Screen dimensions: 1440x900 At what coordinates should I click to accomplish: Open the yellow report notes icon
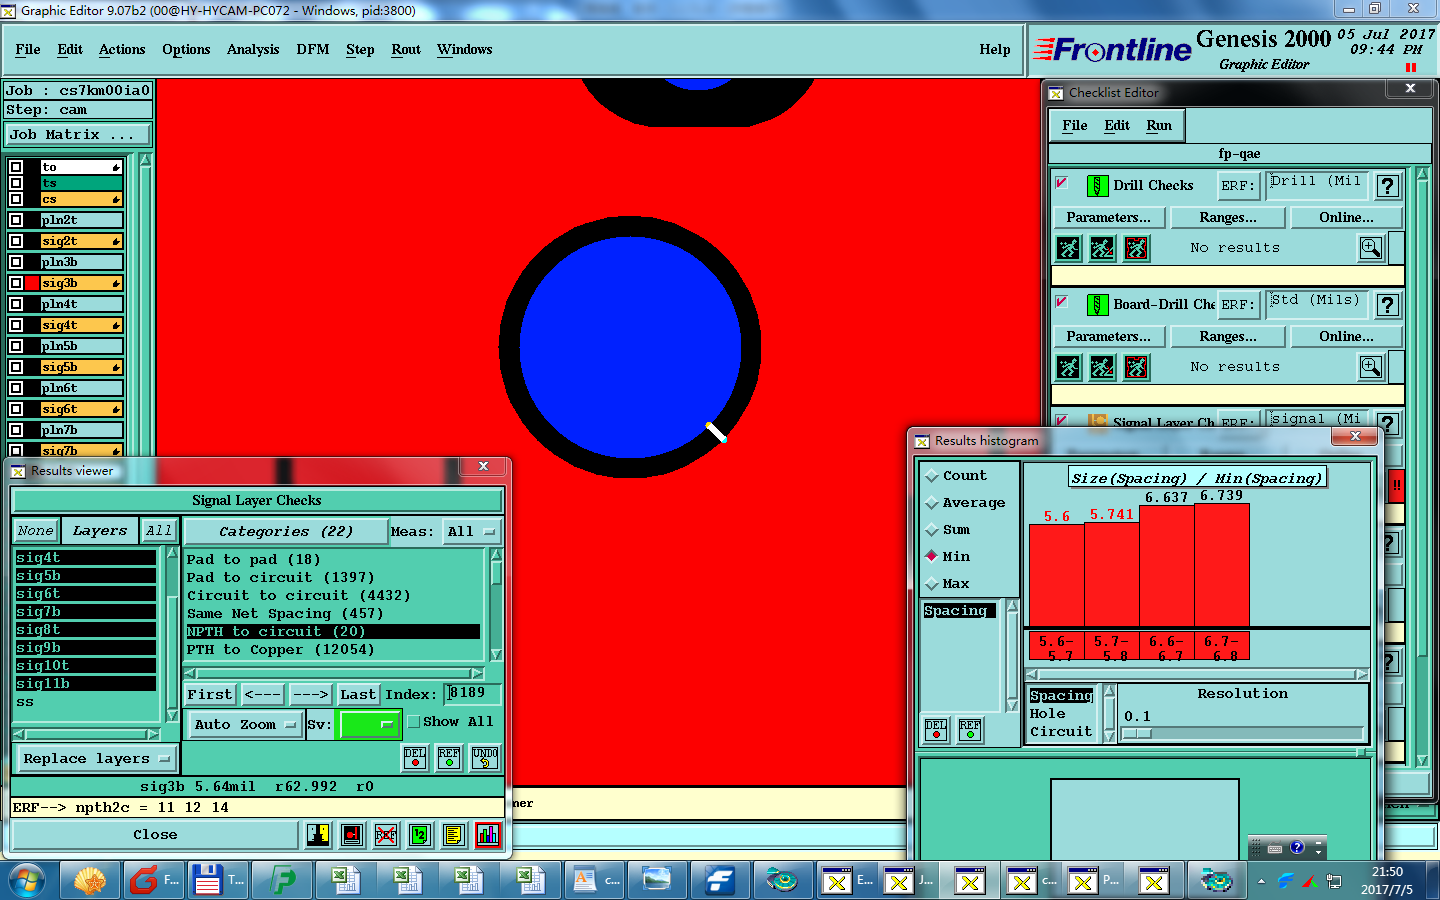(454, 834)
